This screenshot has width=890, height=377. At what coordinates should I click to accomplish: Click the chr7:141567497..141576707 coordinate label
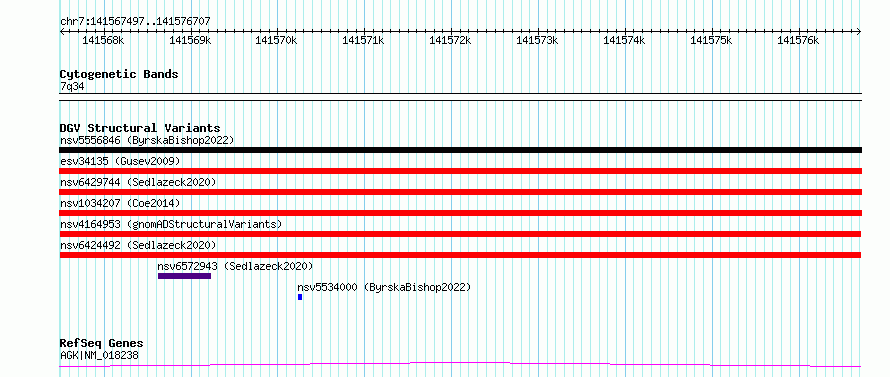click(135, 22)
